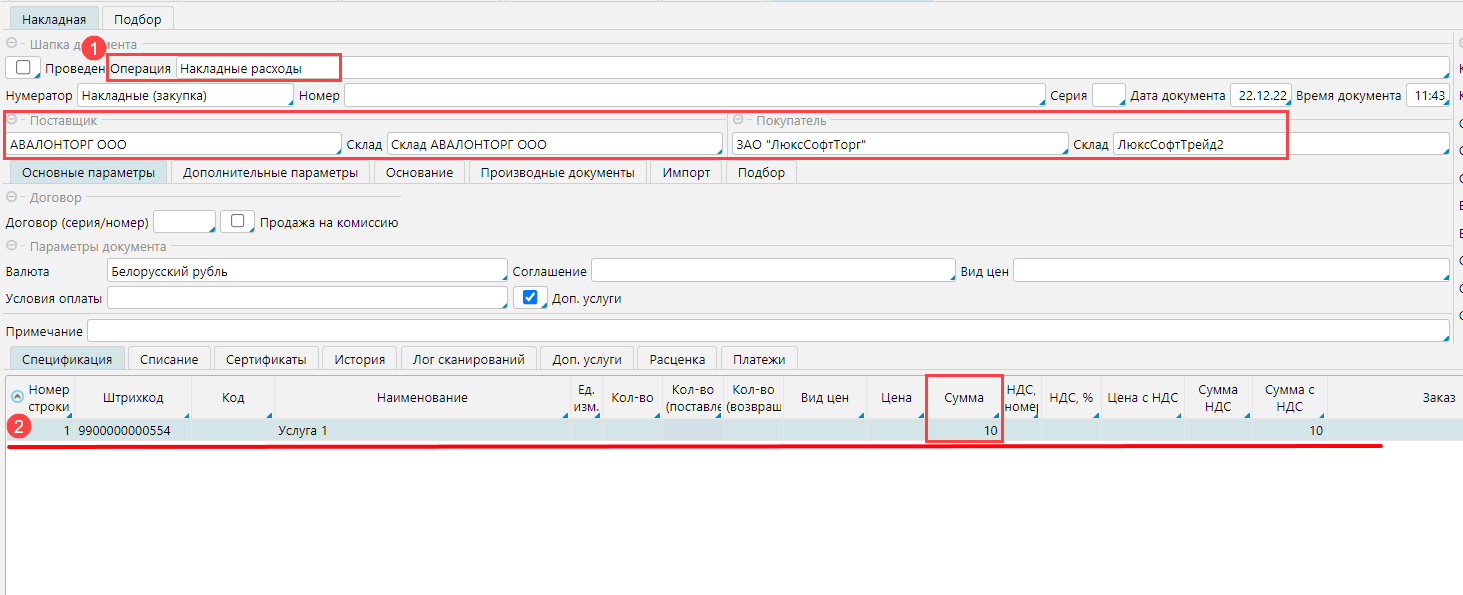Collapse the Покупатель section icon
Screen dimensions: 1463x595
[738, 120]
